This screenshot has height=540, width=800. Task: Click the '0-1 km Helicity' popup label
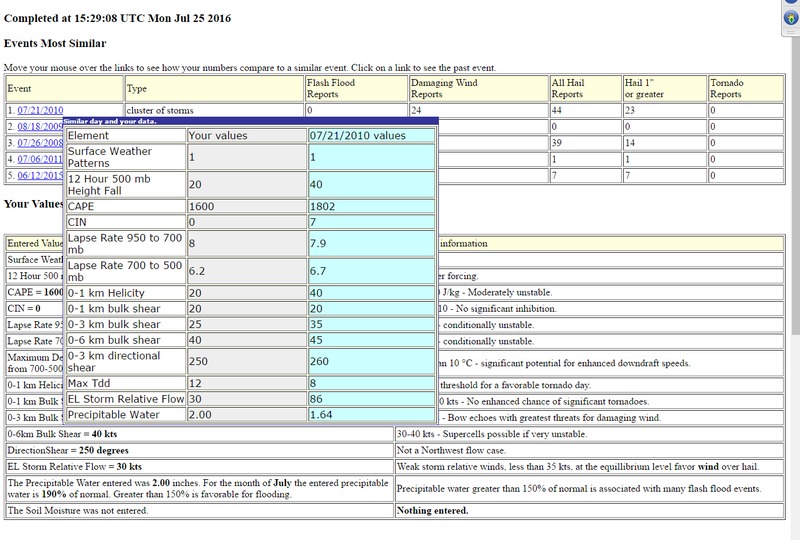[x=126, y=293]
